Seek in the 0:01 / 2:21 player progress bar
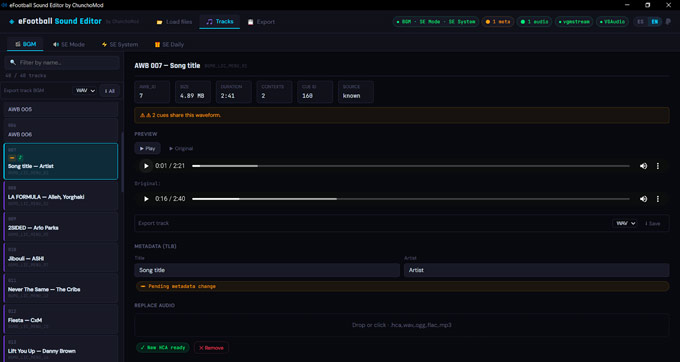Screen dimensions: 680x362 [x=411, y=166]
